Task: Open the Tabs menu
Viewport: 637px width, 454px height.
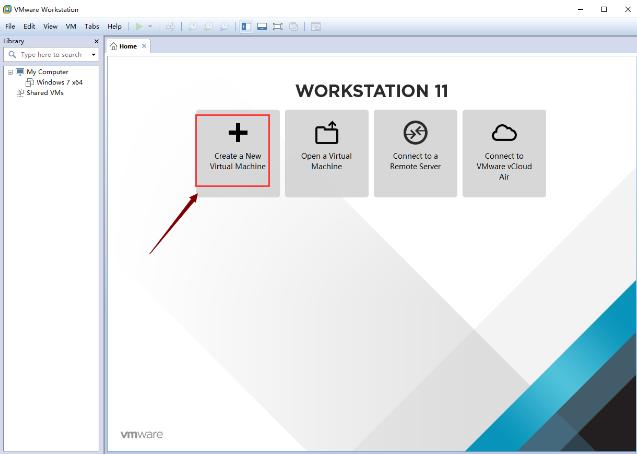Action: (92, 26)
